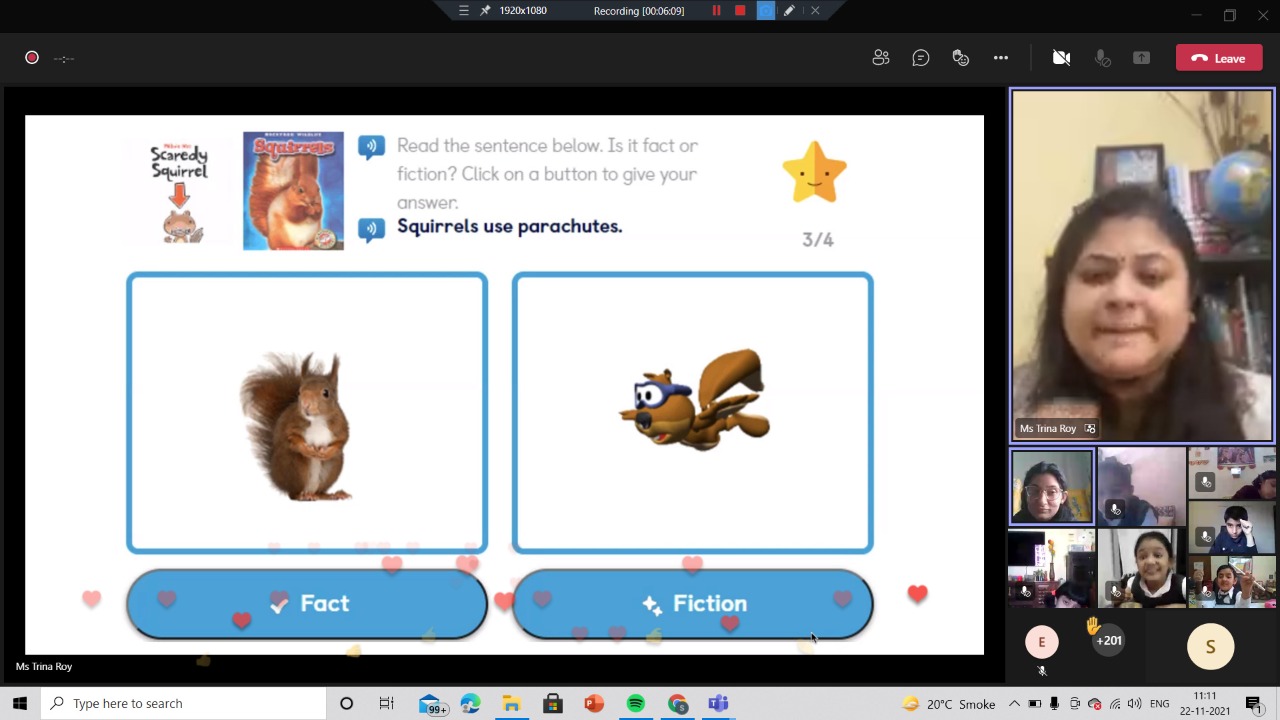The height and width of the screenshot is (720, 1280).
Task: Open PowerPoint from the taskbar
Action: tap(594, 704)
